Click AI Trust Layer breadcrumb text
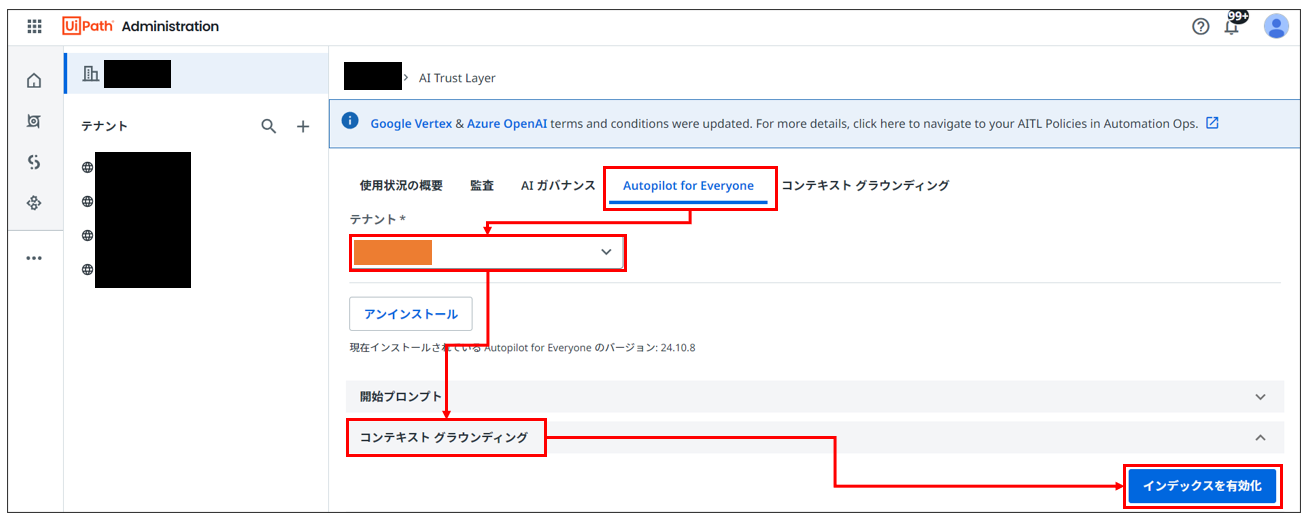 click(x=457, y=78)
